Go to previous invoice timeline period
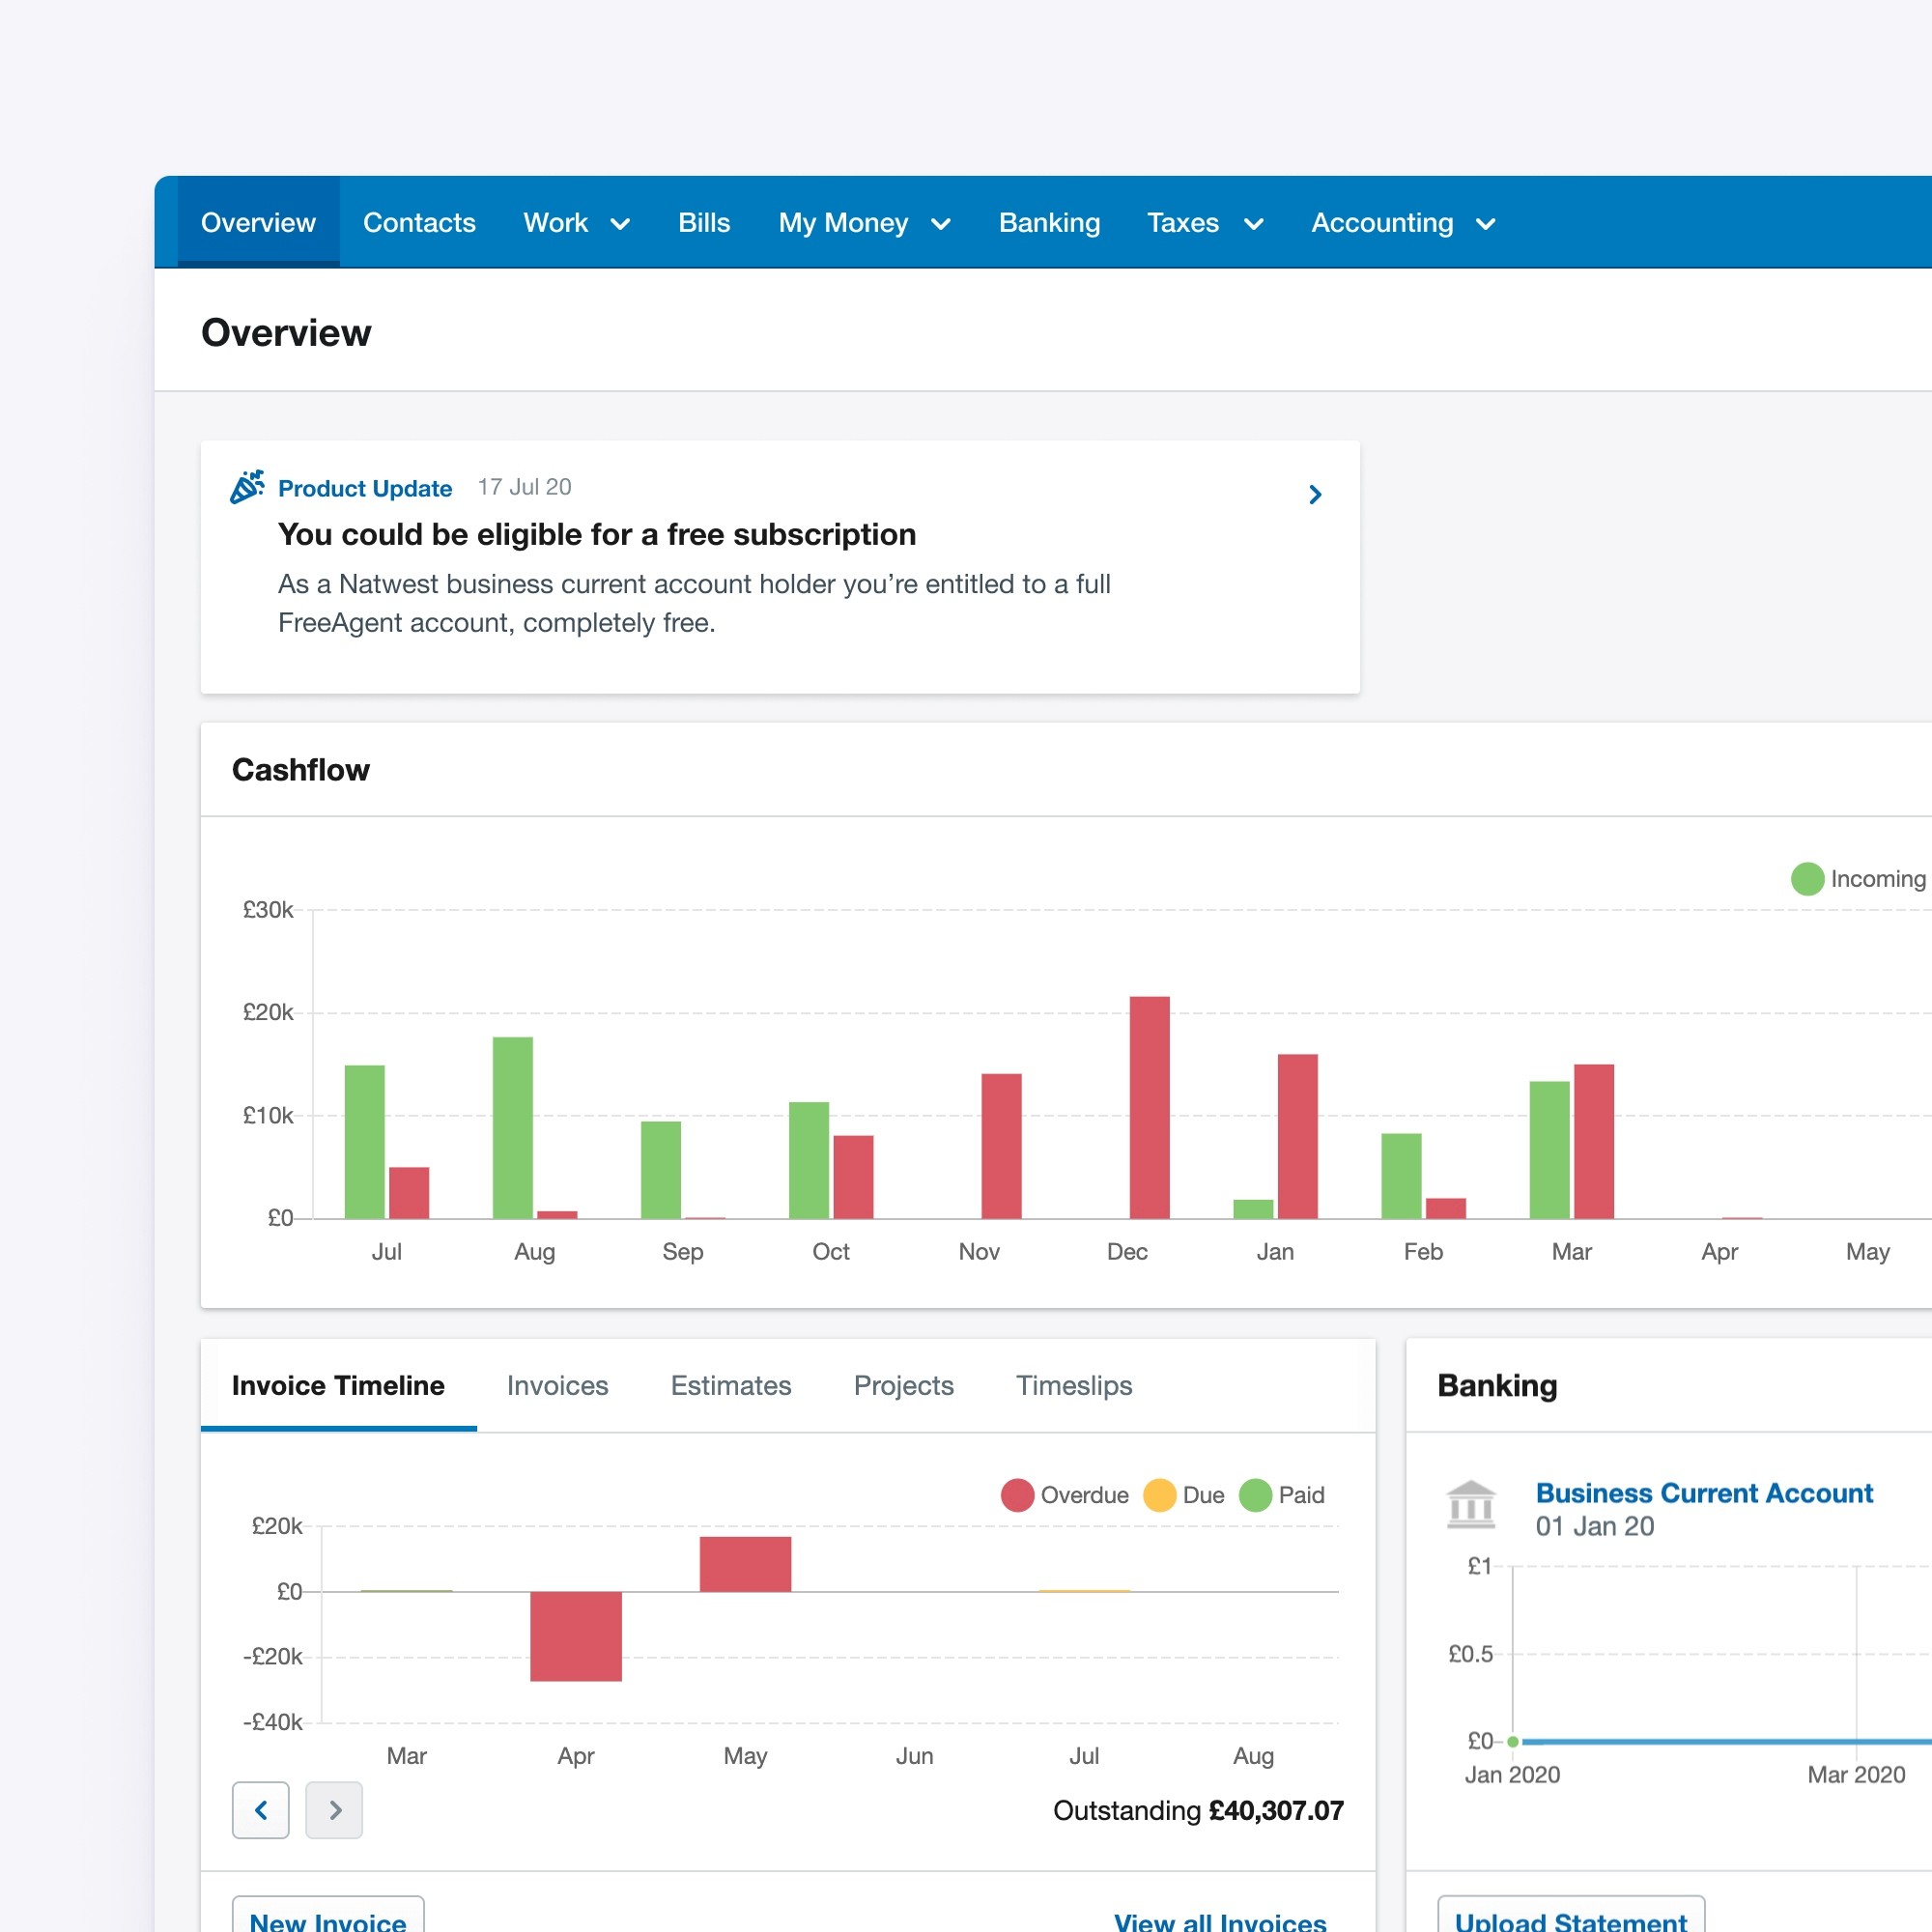 tap(261, 1809)
